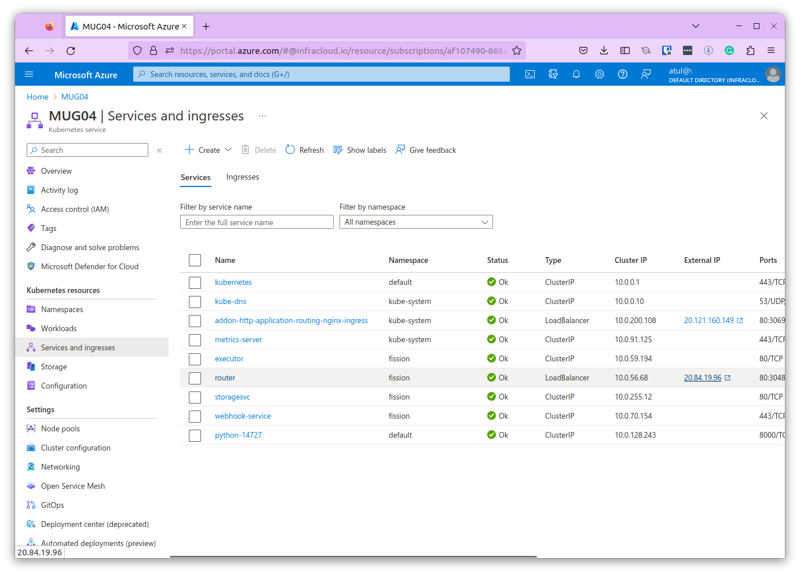Switch to the Ingresses tab
The image size is (800, 575).
pyautogui.click(x=242, y=177)
